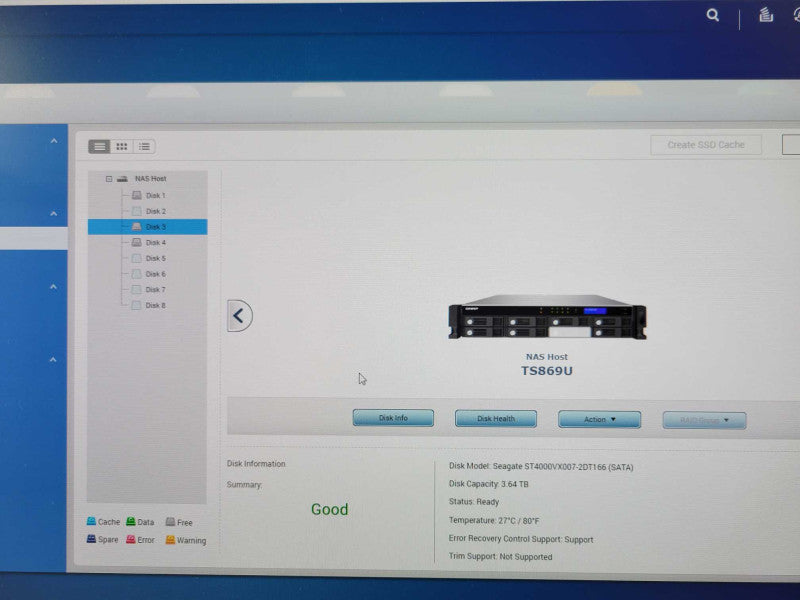Click the Disk Information heading
The image size is (800, 600).
[256, 463]
